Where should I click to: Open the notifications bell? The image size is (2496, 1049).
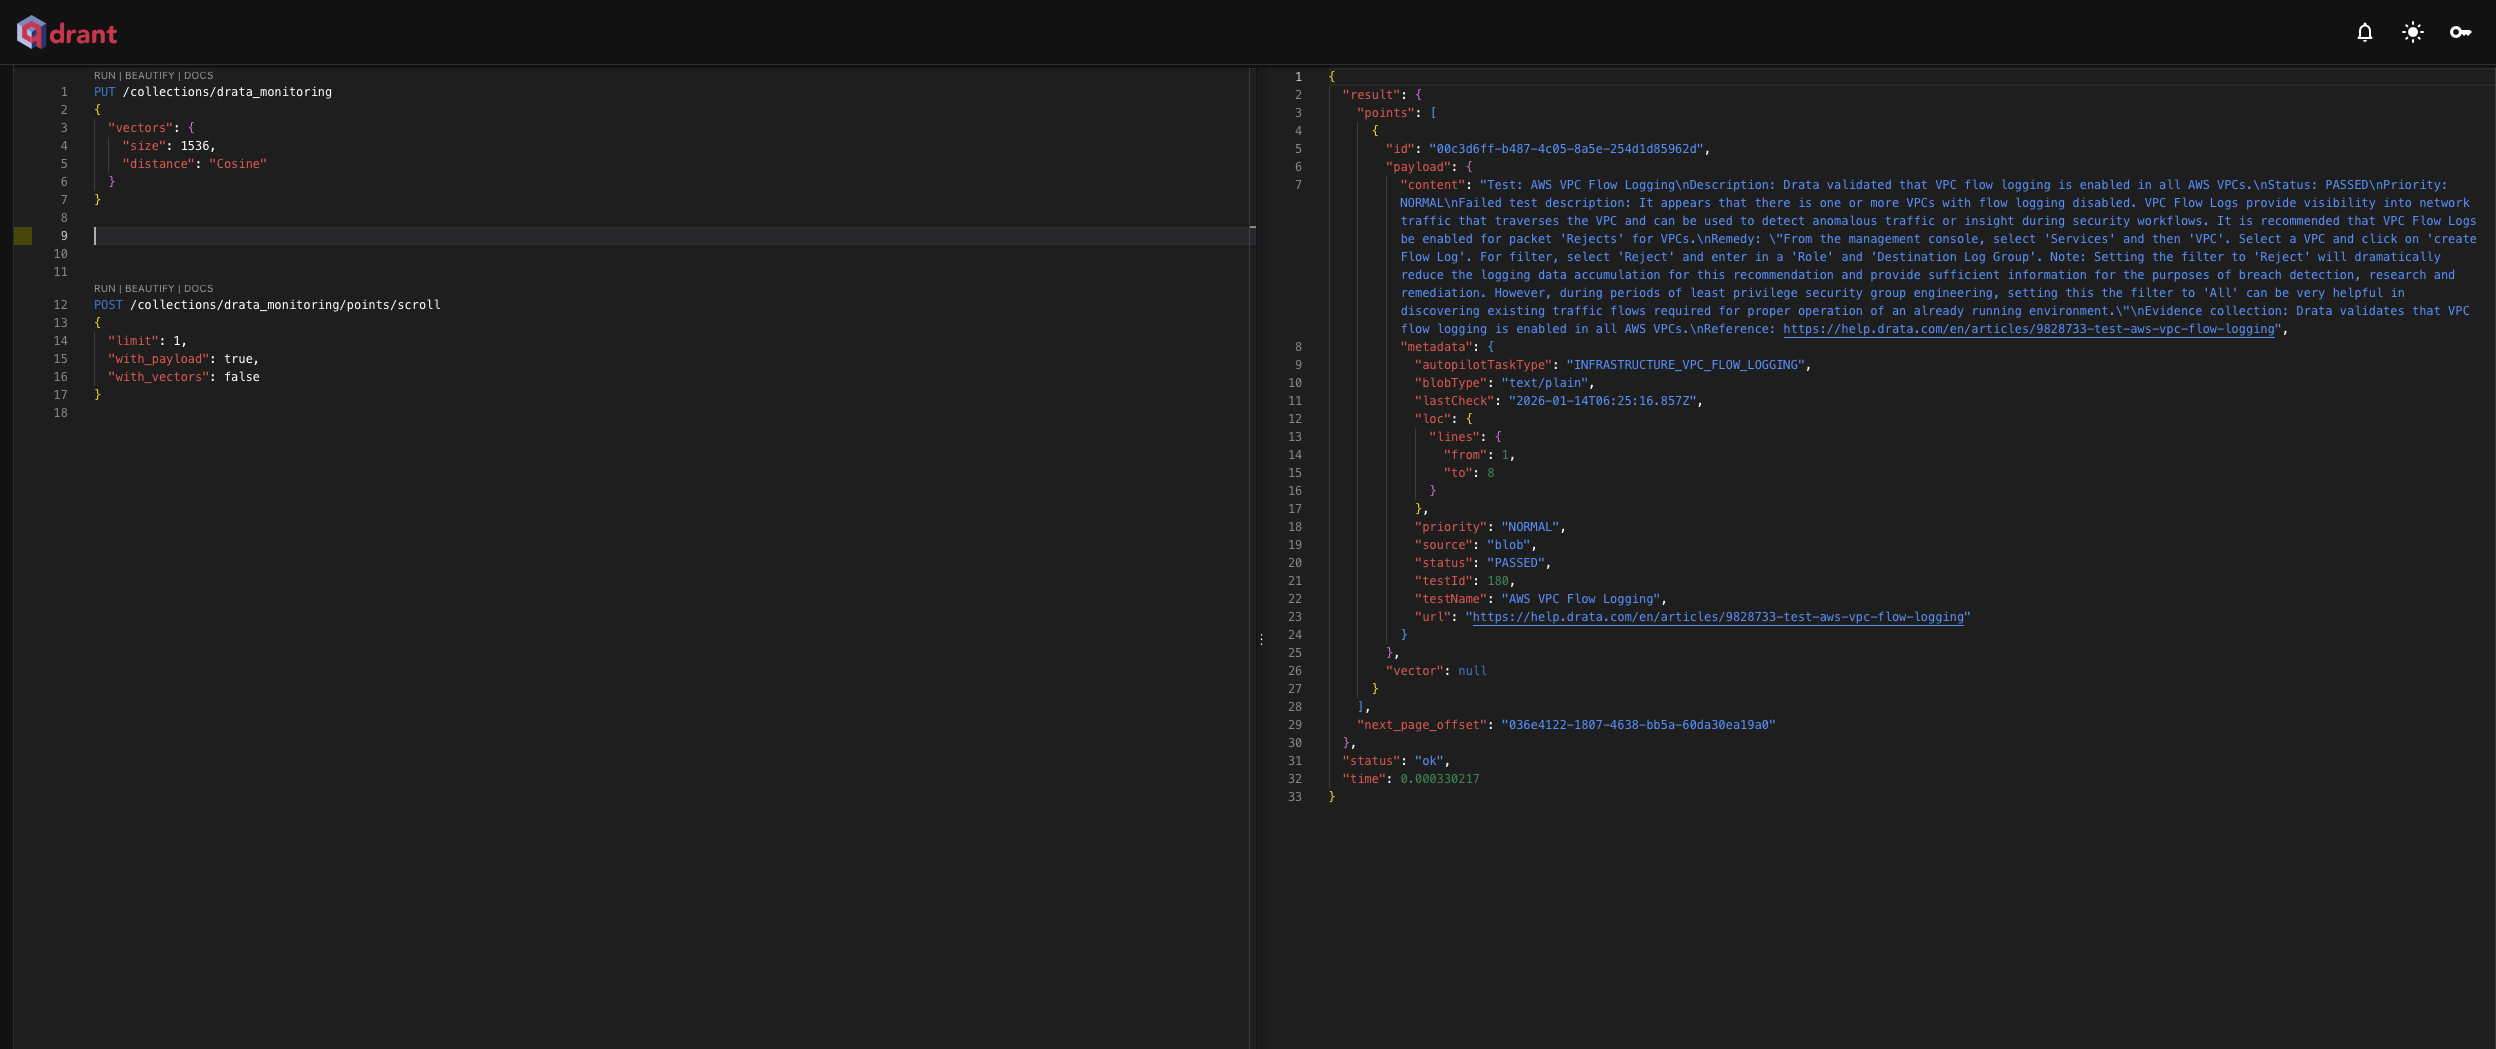coord(2364,33)
